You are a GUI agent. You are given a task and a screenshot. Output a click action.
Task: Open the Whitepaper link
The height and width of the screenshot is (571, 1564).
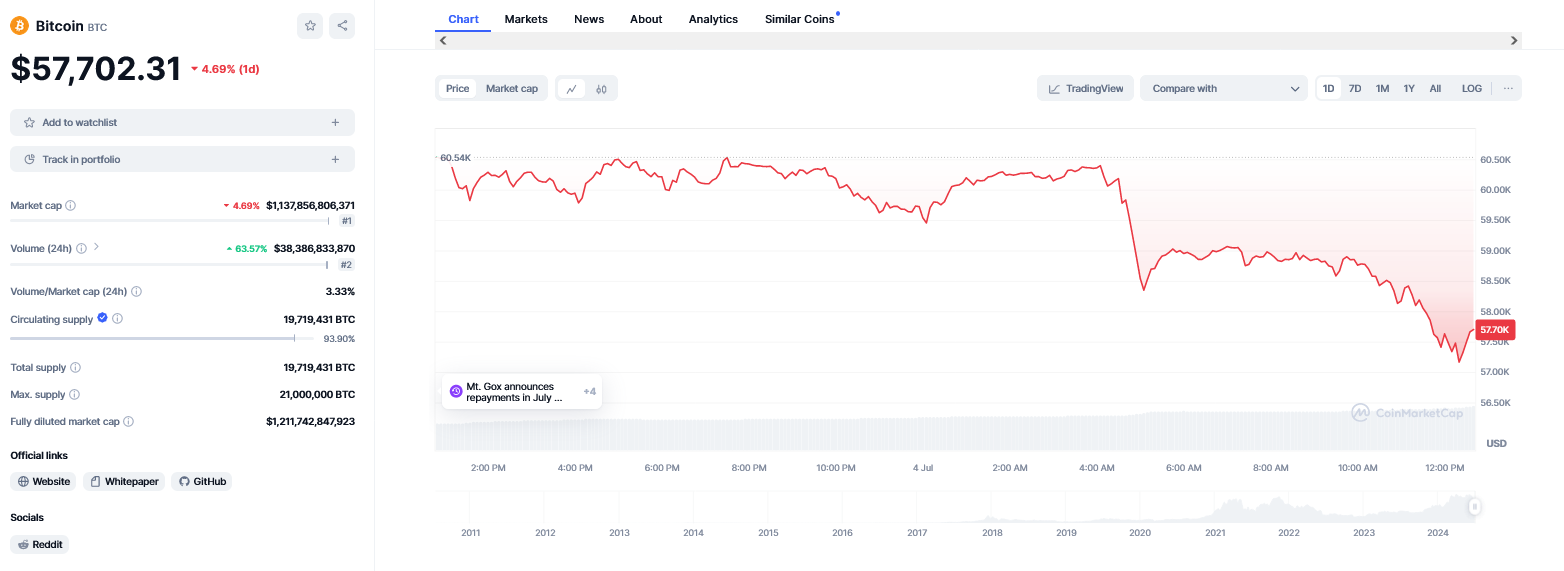click(124, 482)
